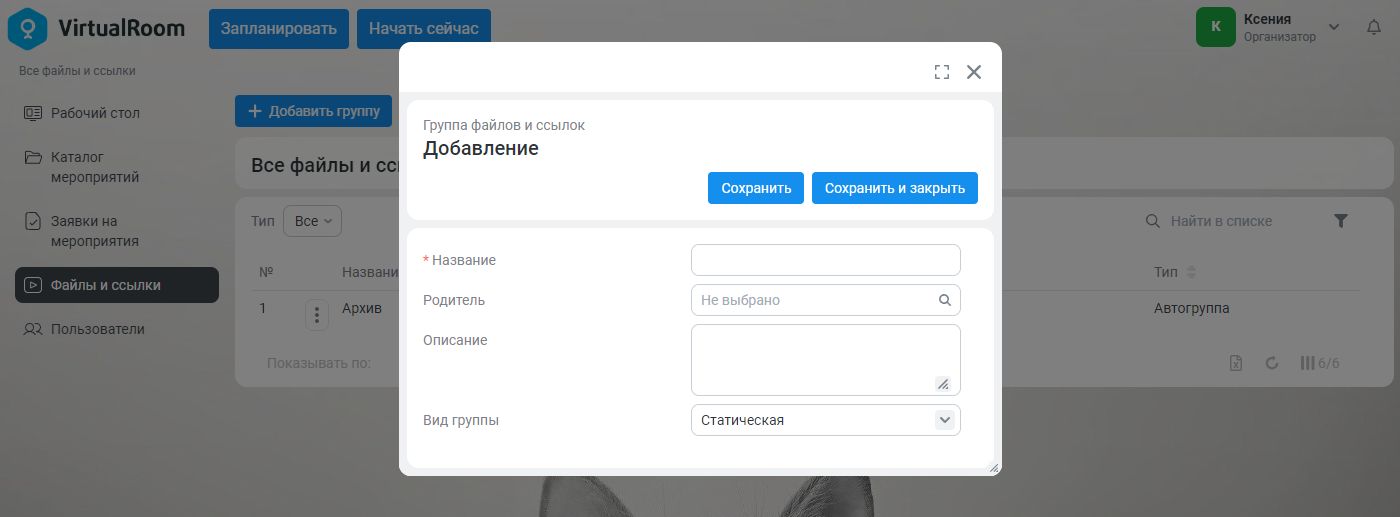Click the Сохранить button
Screen dimensions: 1400x517
click(756, 188)
